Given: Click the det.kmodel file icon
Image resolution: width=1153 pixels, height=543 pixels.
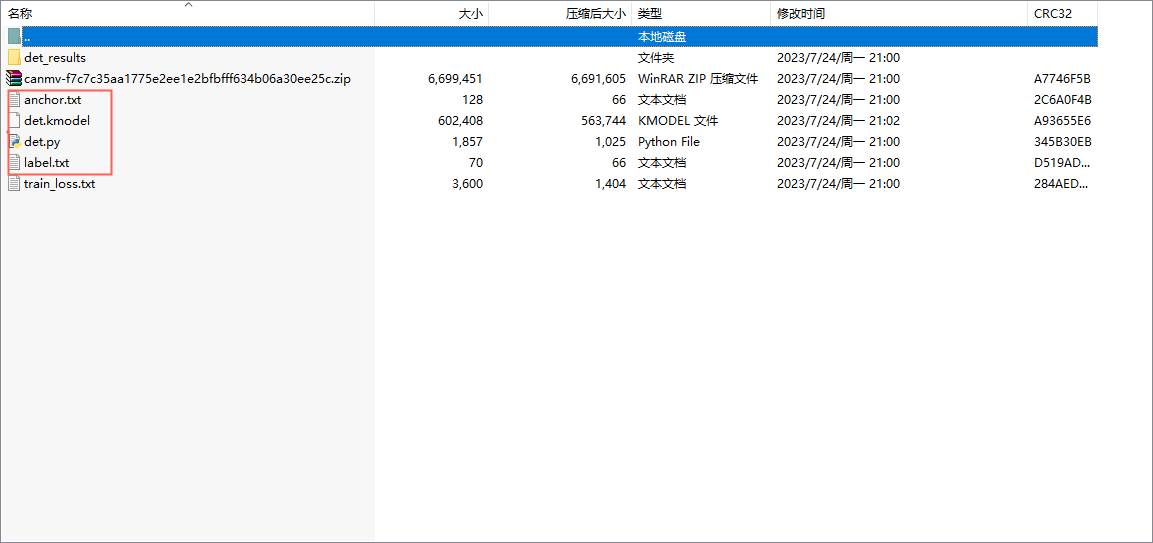Looking at the screenshot, I should tap(14, 121).
